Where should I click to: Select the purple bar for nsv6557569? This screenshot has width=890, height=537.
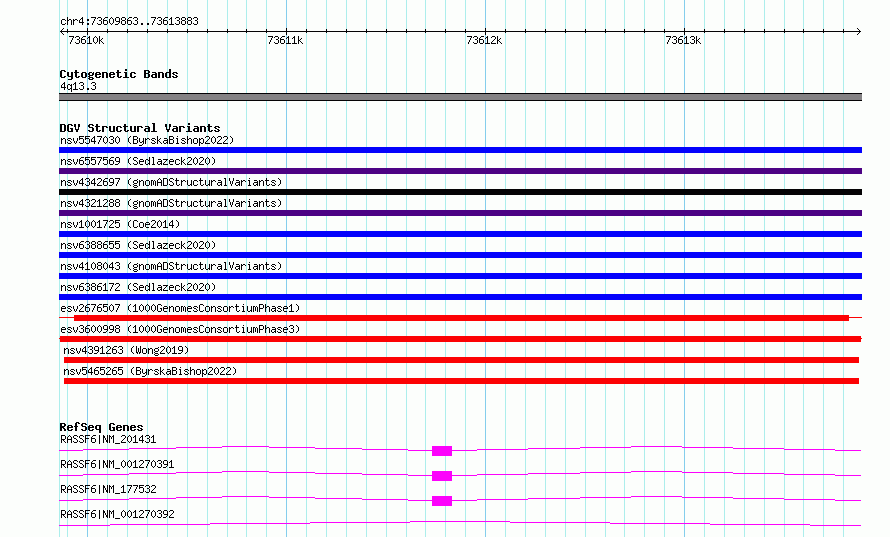pos(460,171)
